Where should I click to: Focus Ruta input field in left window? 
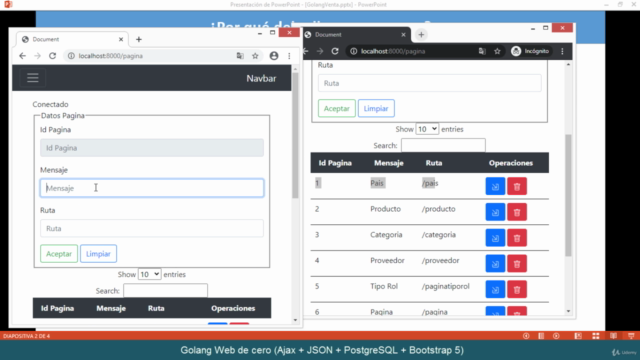click(152, 228)
